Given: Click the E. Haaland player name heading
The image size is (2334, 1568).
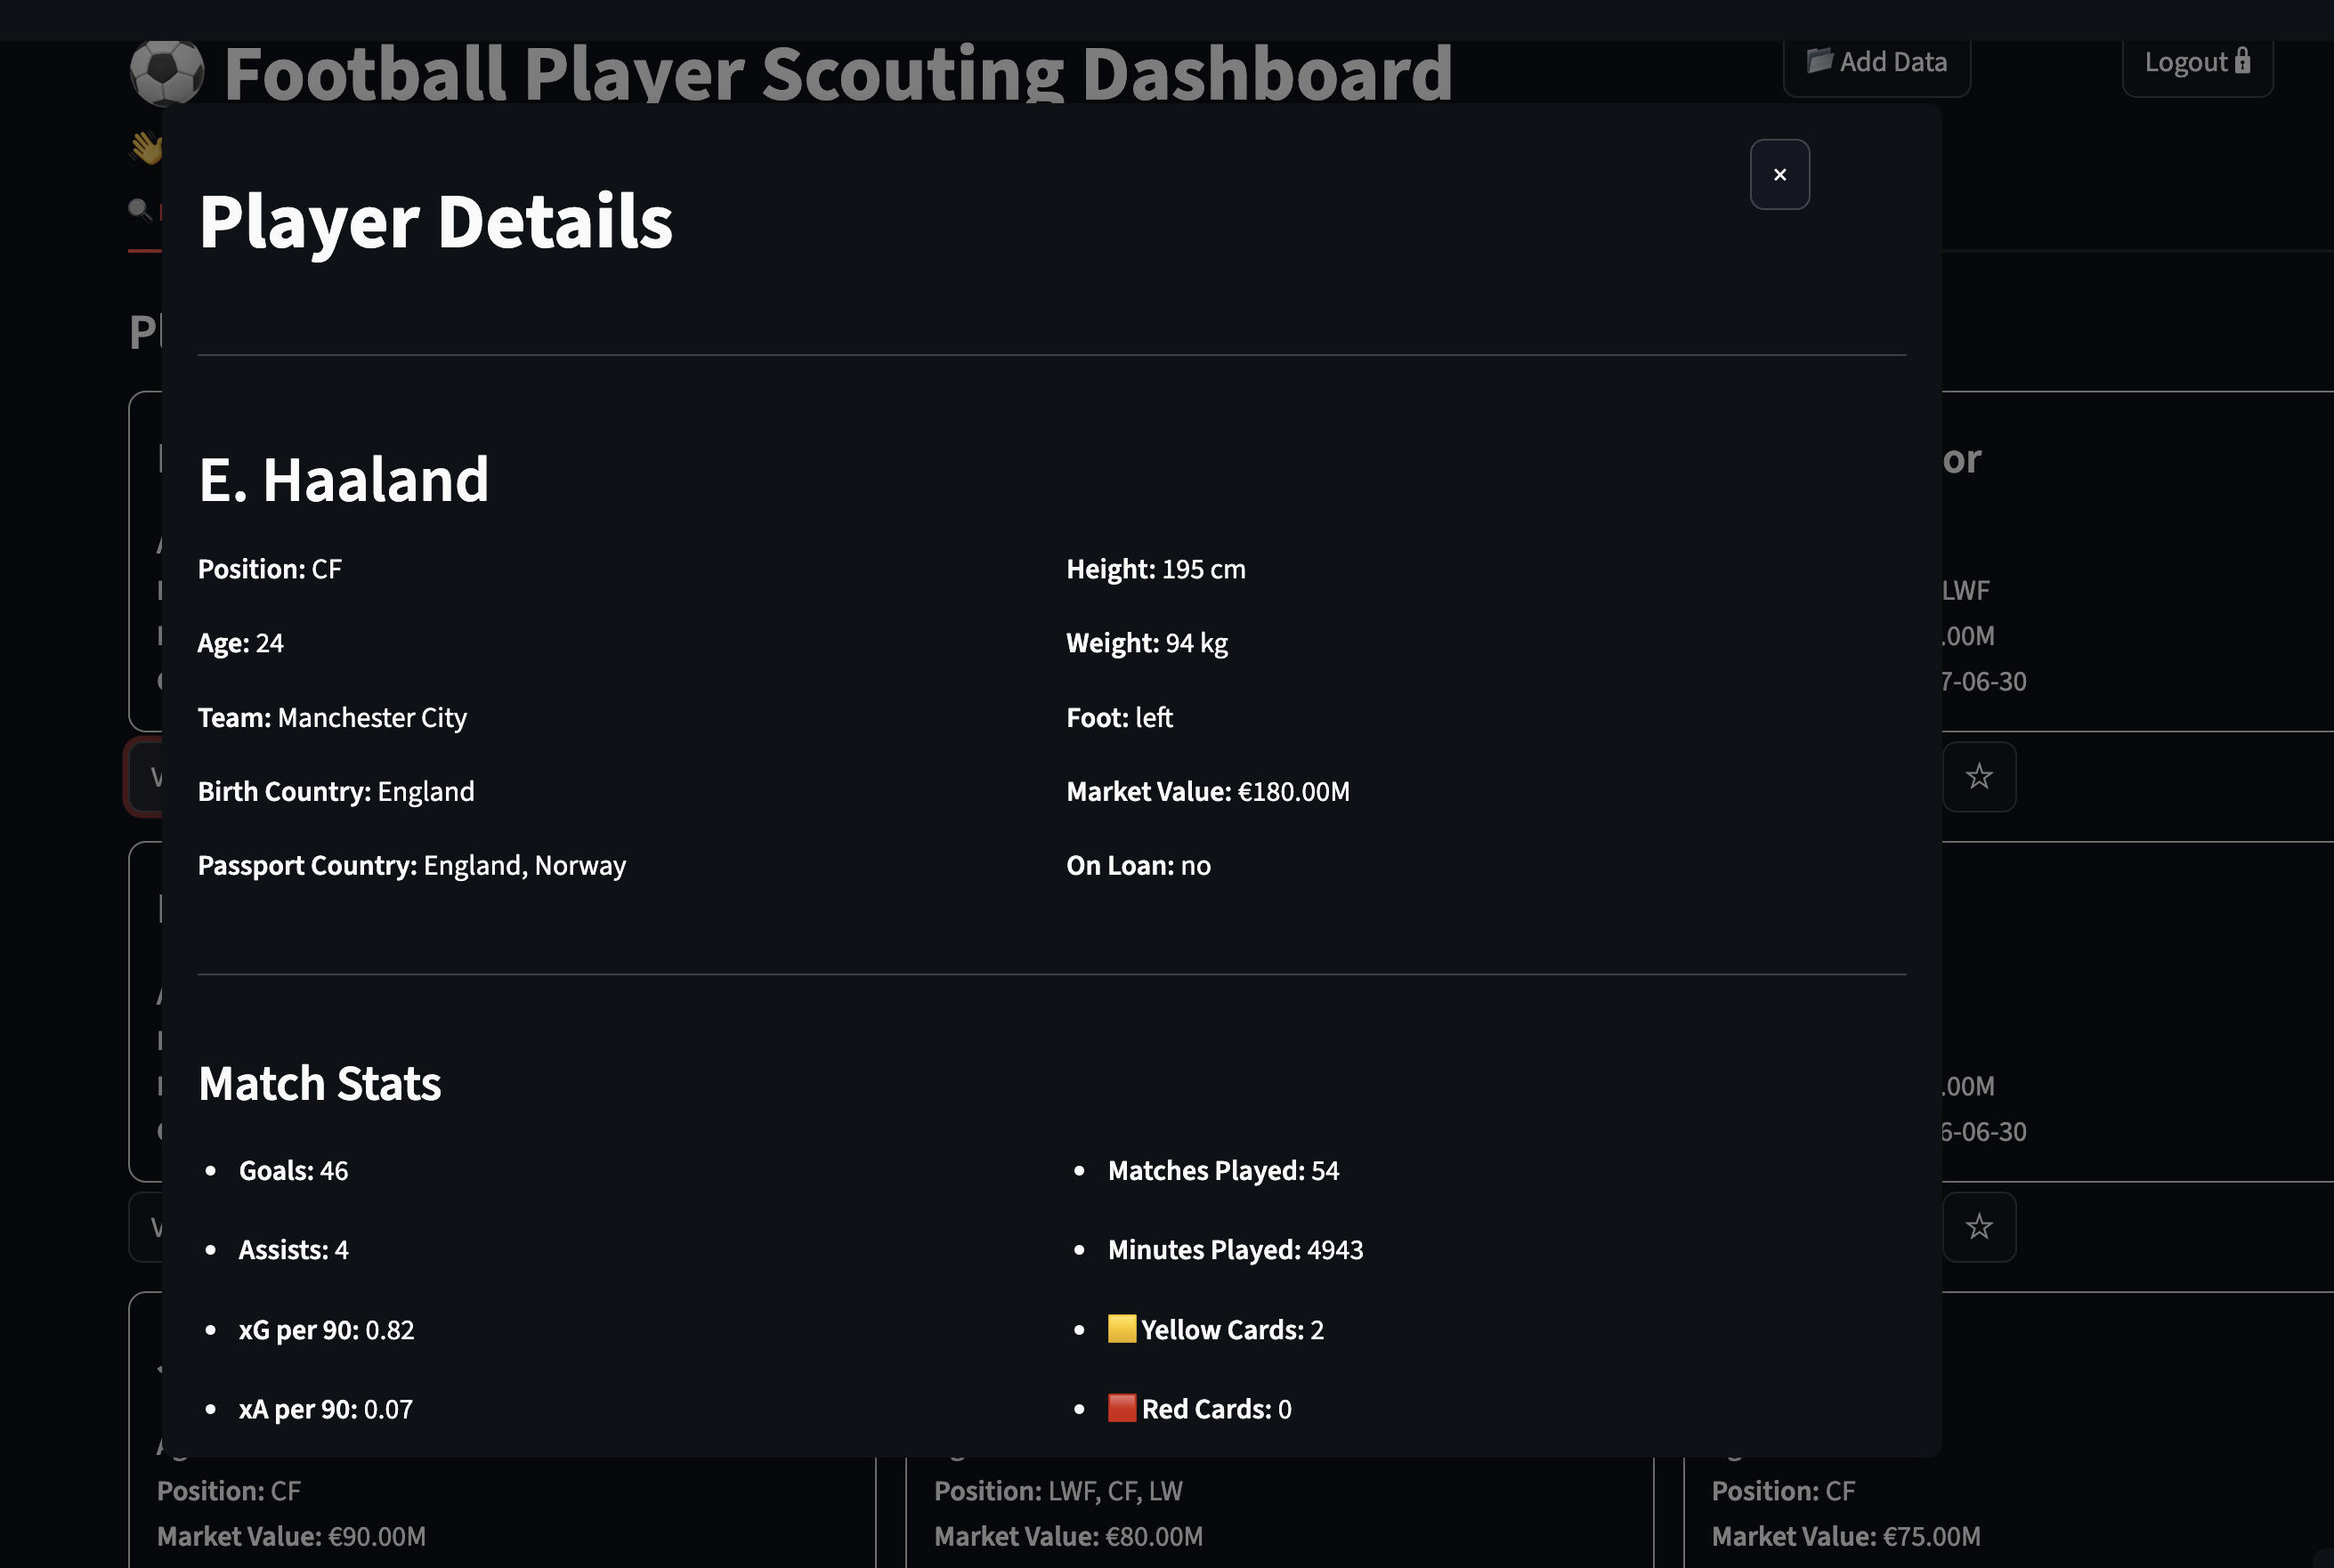Looking at the screenshot, I should [343, 480].
